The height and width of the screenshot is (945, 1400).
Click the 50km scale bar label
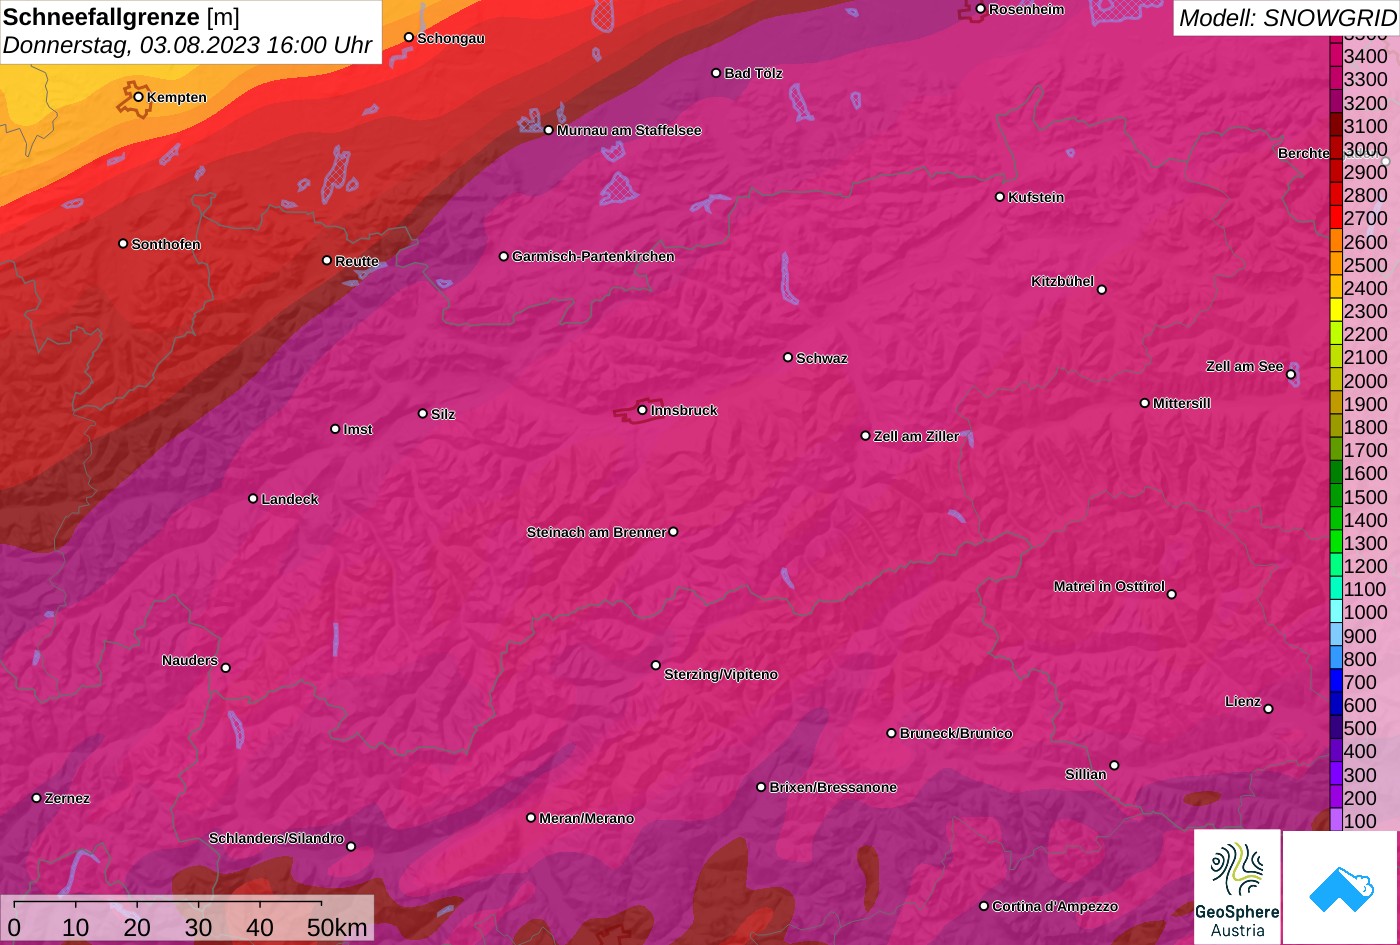[x=337, y=927]
